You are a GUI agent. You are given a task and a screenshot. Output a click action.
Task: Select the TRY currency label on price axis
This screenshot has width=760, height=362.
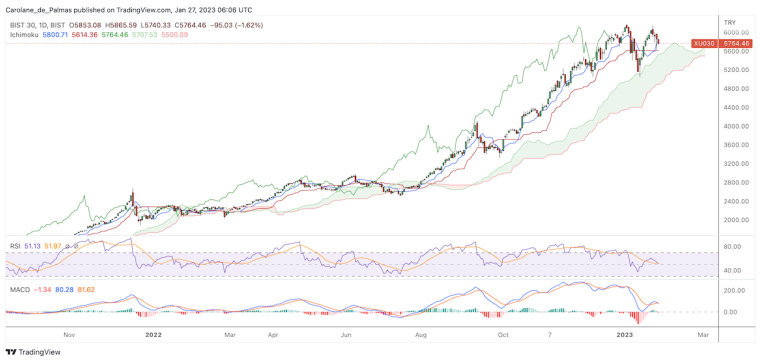click(x=728, y=23)
